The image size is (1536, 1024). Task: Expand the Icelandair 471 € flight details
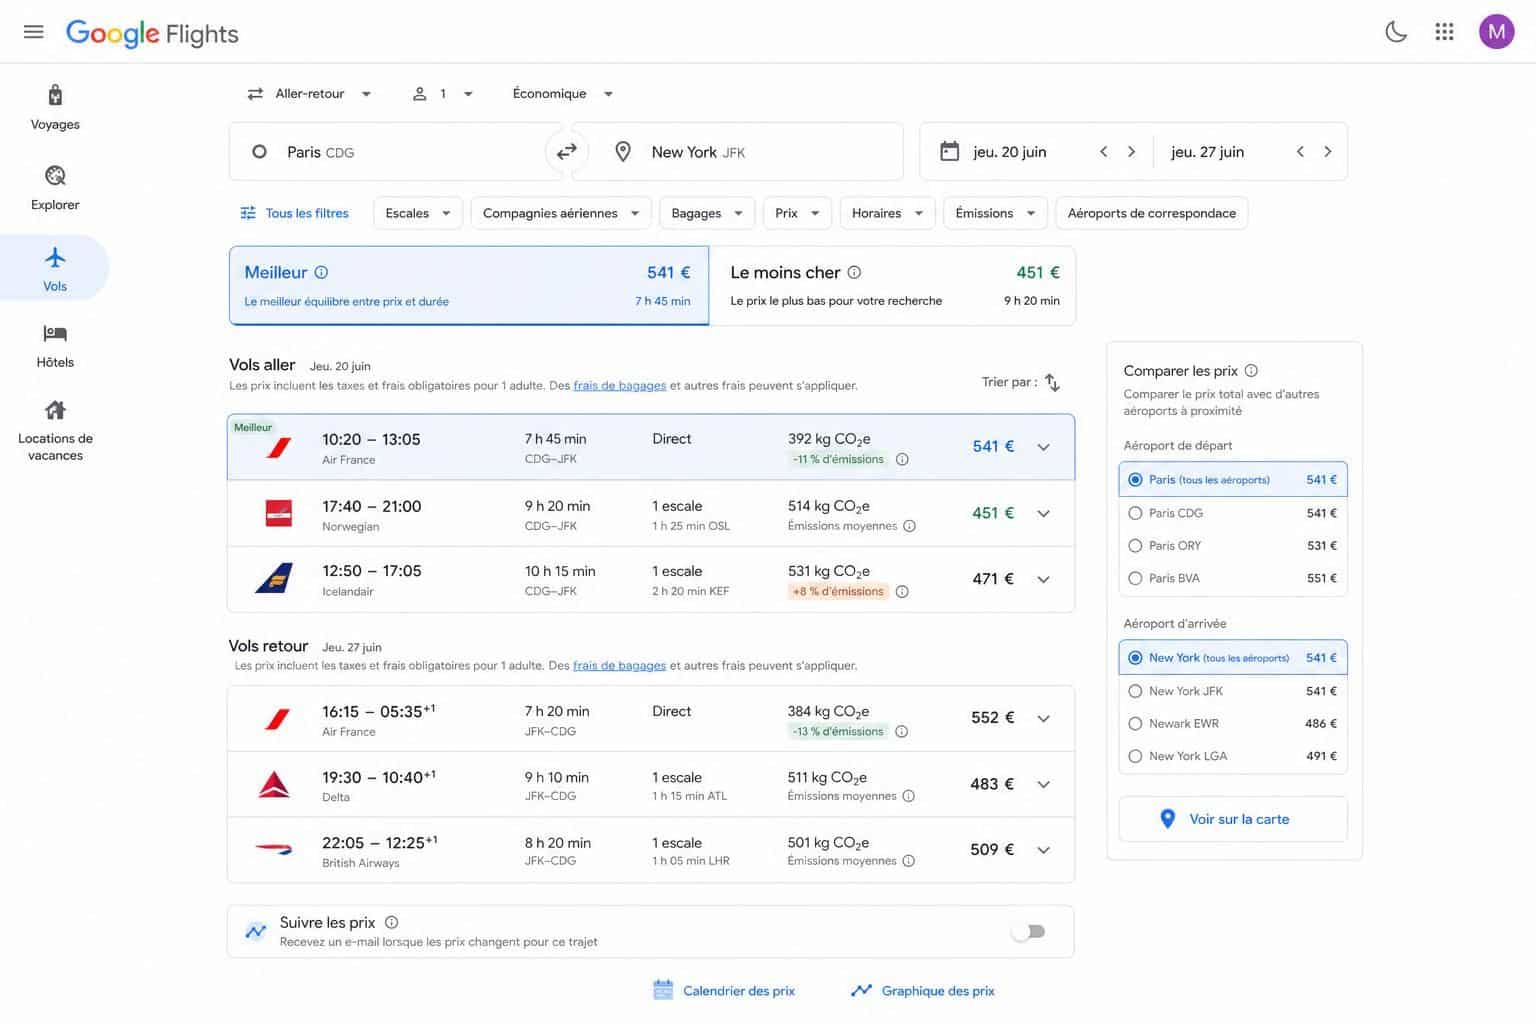[1043, 579]
